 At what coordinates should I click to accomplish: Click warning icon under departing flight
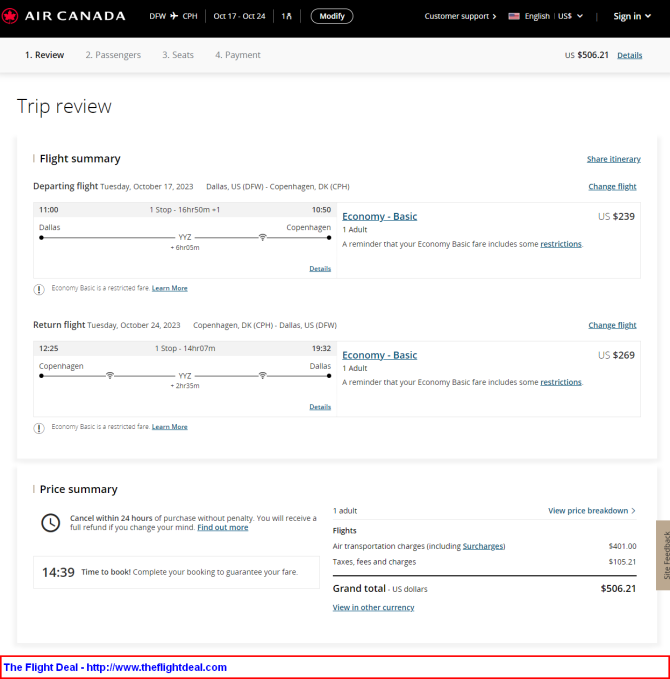click(x=39, y=289)
